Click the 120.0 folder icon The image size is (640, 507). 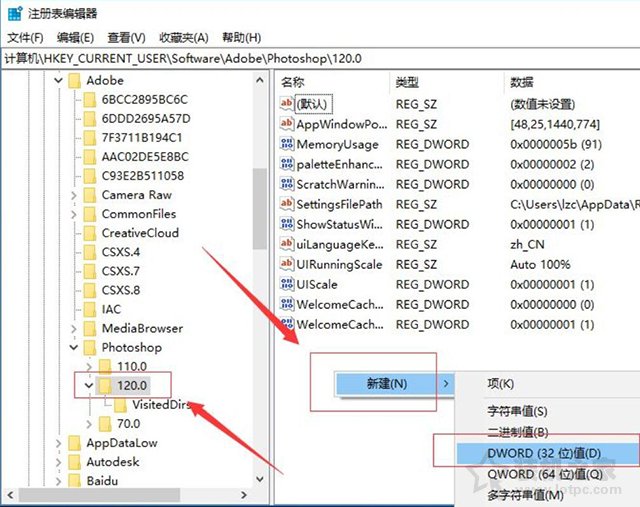(x=105, y=385)
